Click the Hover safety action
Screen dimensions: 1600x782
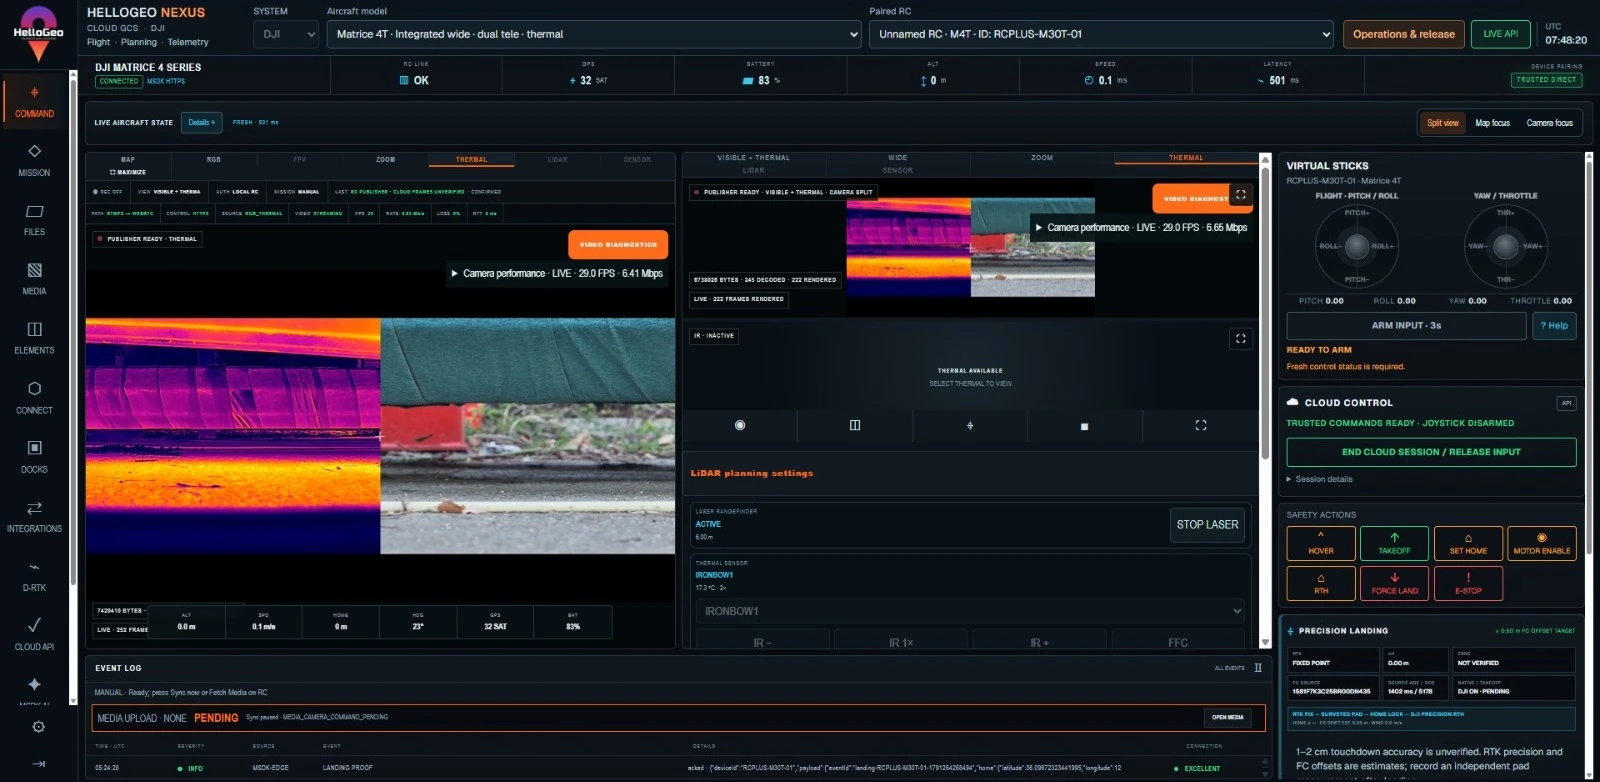1321,544
